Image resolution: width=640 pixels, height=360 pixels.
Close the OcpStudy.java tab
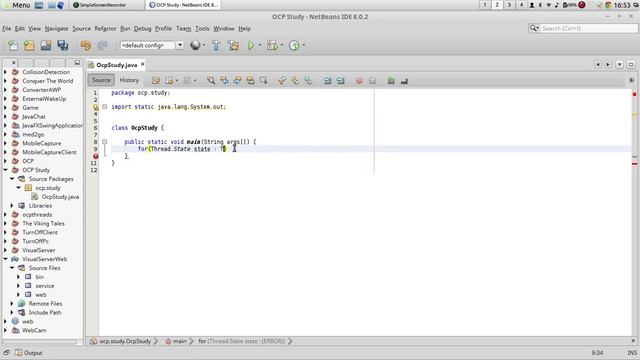click(x=142, y=64)
